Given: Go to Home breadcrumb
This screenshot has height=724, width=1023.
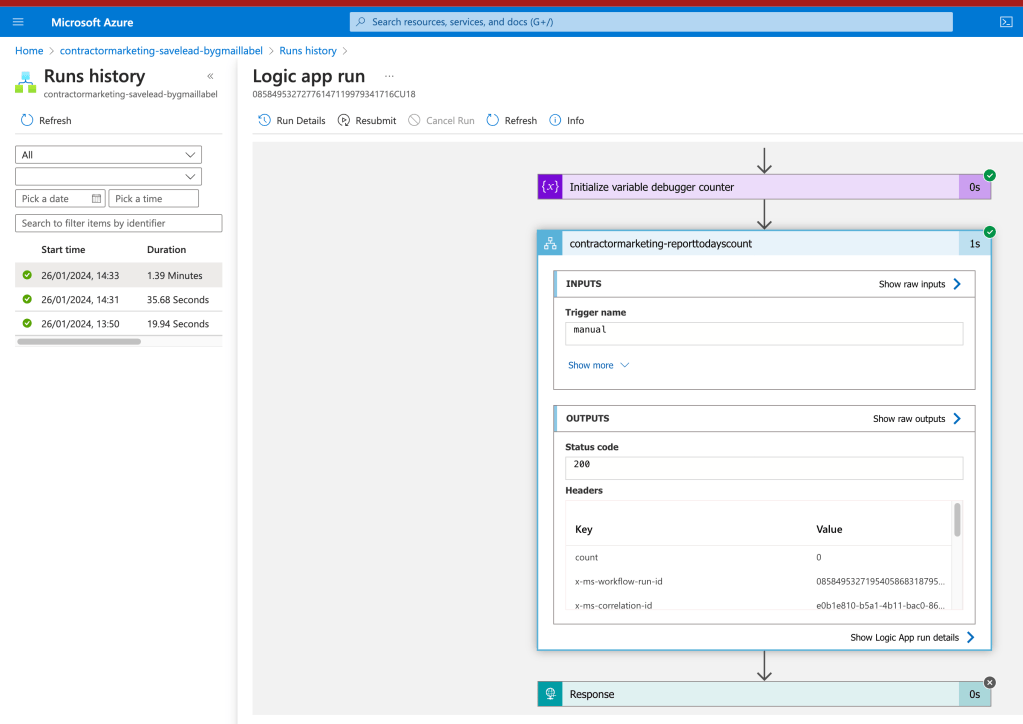Looking at the screenshot, I should pos(29,50).
